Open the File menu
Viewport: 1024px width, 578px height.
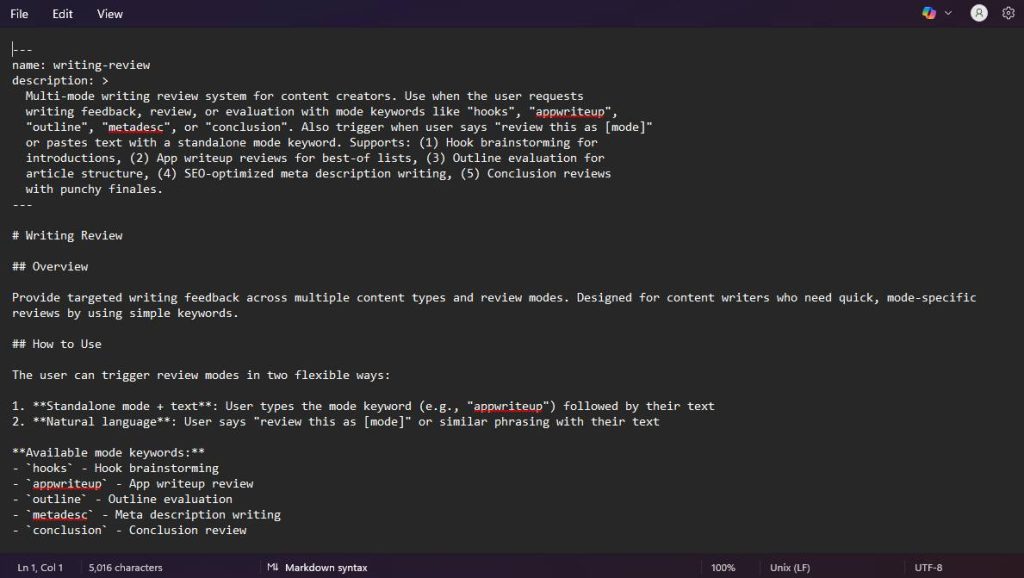pos(19,14)
